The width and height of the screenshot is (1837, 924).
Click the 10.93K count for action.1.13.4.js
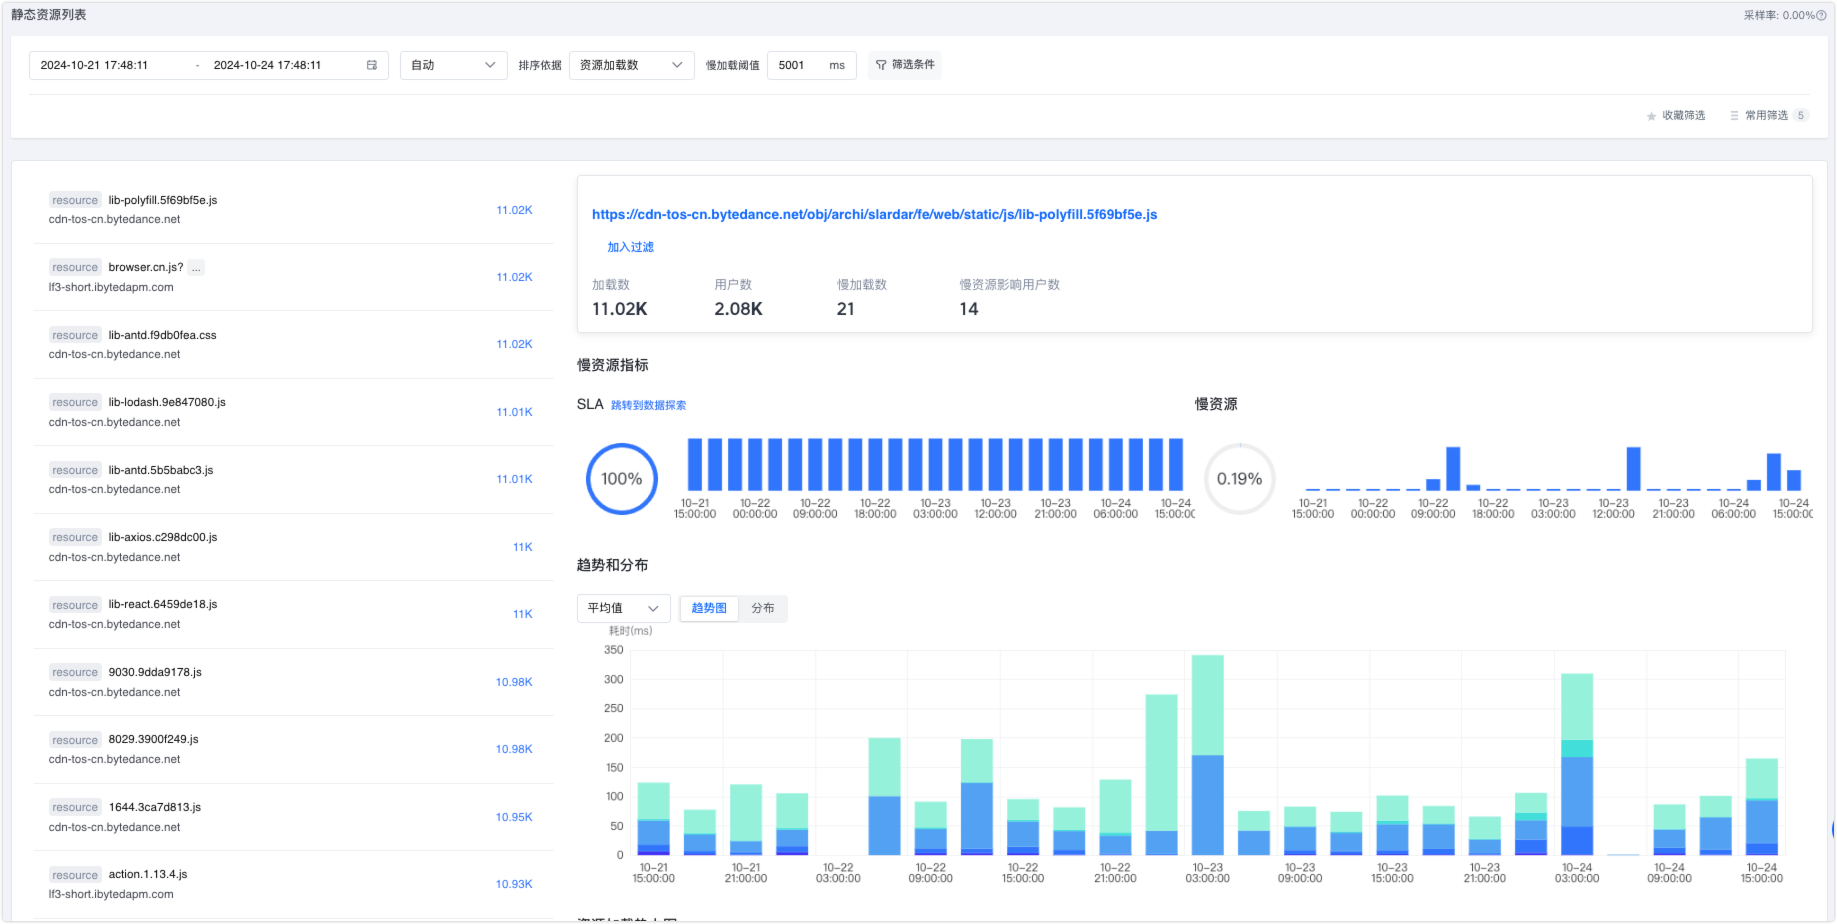point(514,884)
